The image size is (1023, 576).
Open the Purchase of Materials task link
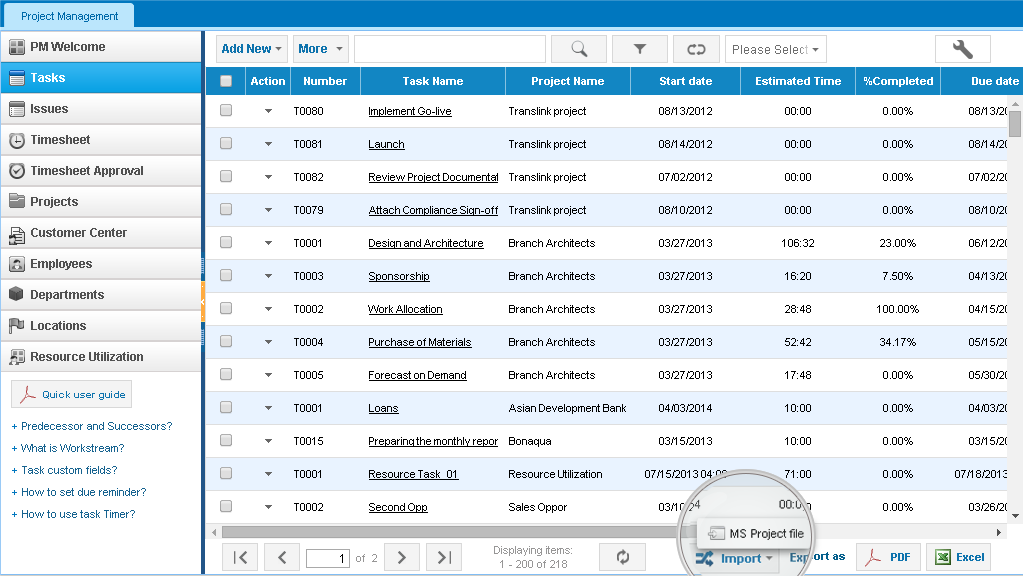pos(420,342)
